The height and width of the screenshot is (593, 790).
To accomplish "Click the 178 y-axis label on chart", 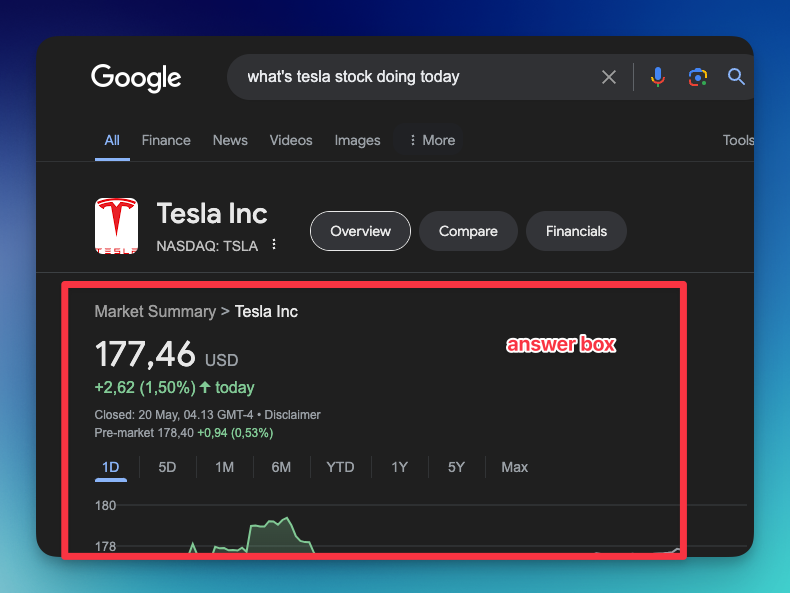I will 105,546.
